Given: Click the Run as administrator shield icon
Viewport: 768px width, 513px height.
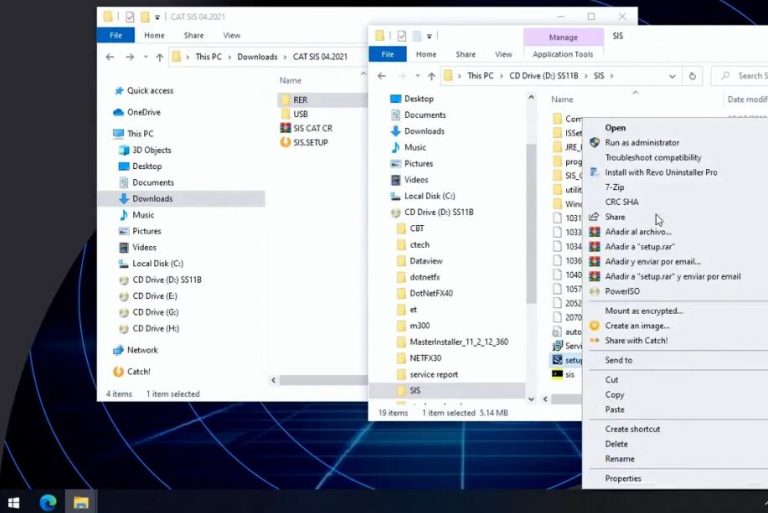Looking at the screenshot, I should coord(594,143).
